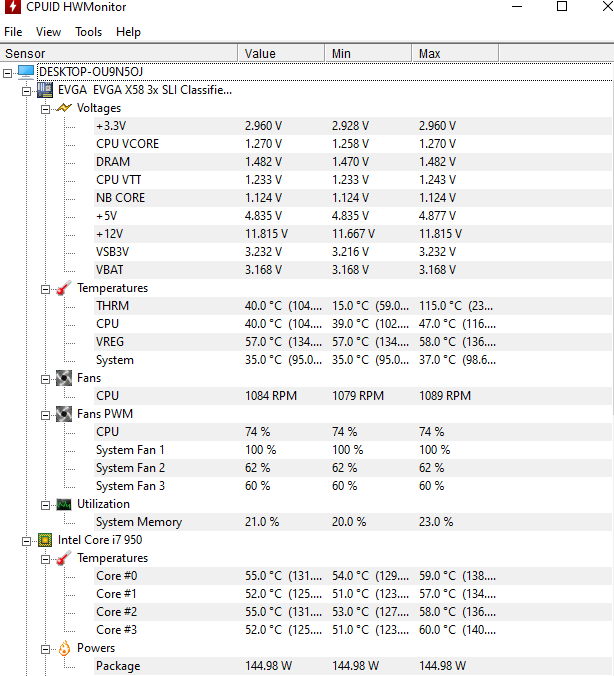
Task: Open the Help menu
Action: 128,32
